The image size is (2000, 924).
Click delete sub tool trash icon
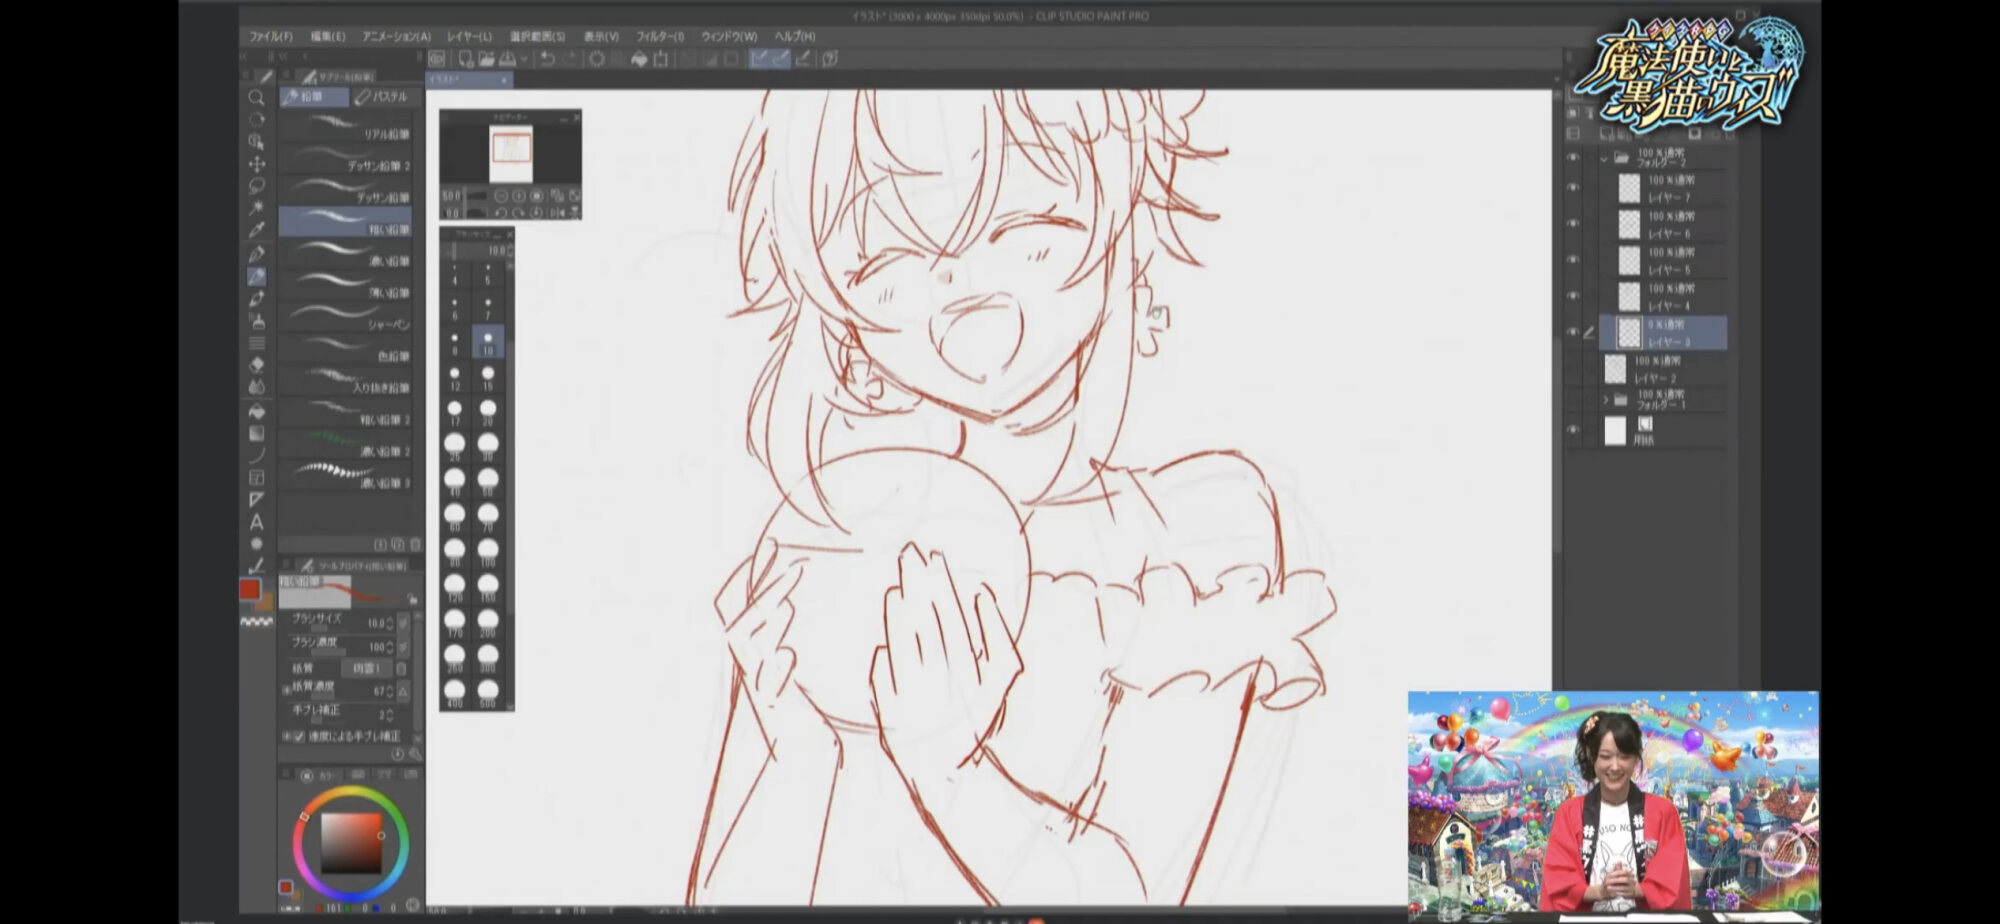point(415,544)
